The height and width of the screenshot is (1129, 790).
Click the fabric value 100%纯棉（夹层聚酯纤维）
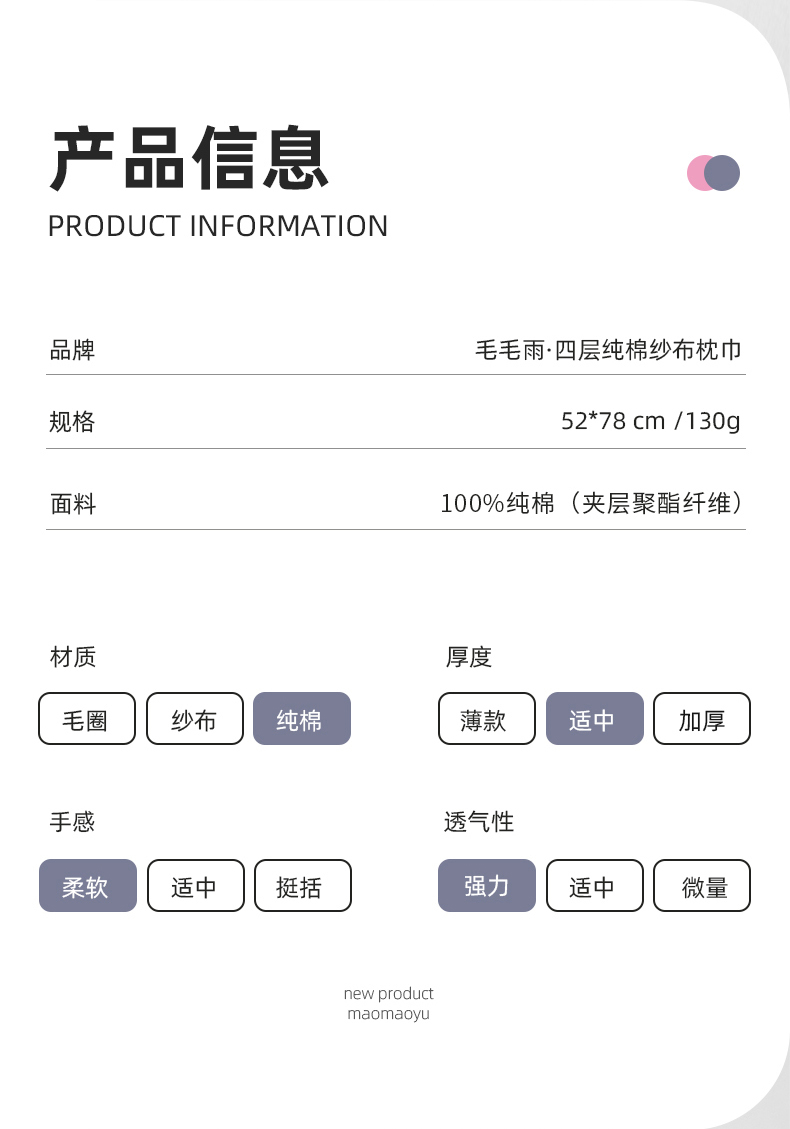[592, 503]
